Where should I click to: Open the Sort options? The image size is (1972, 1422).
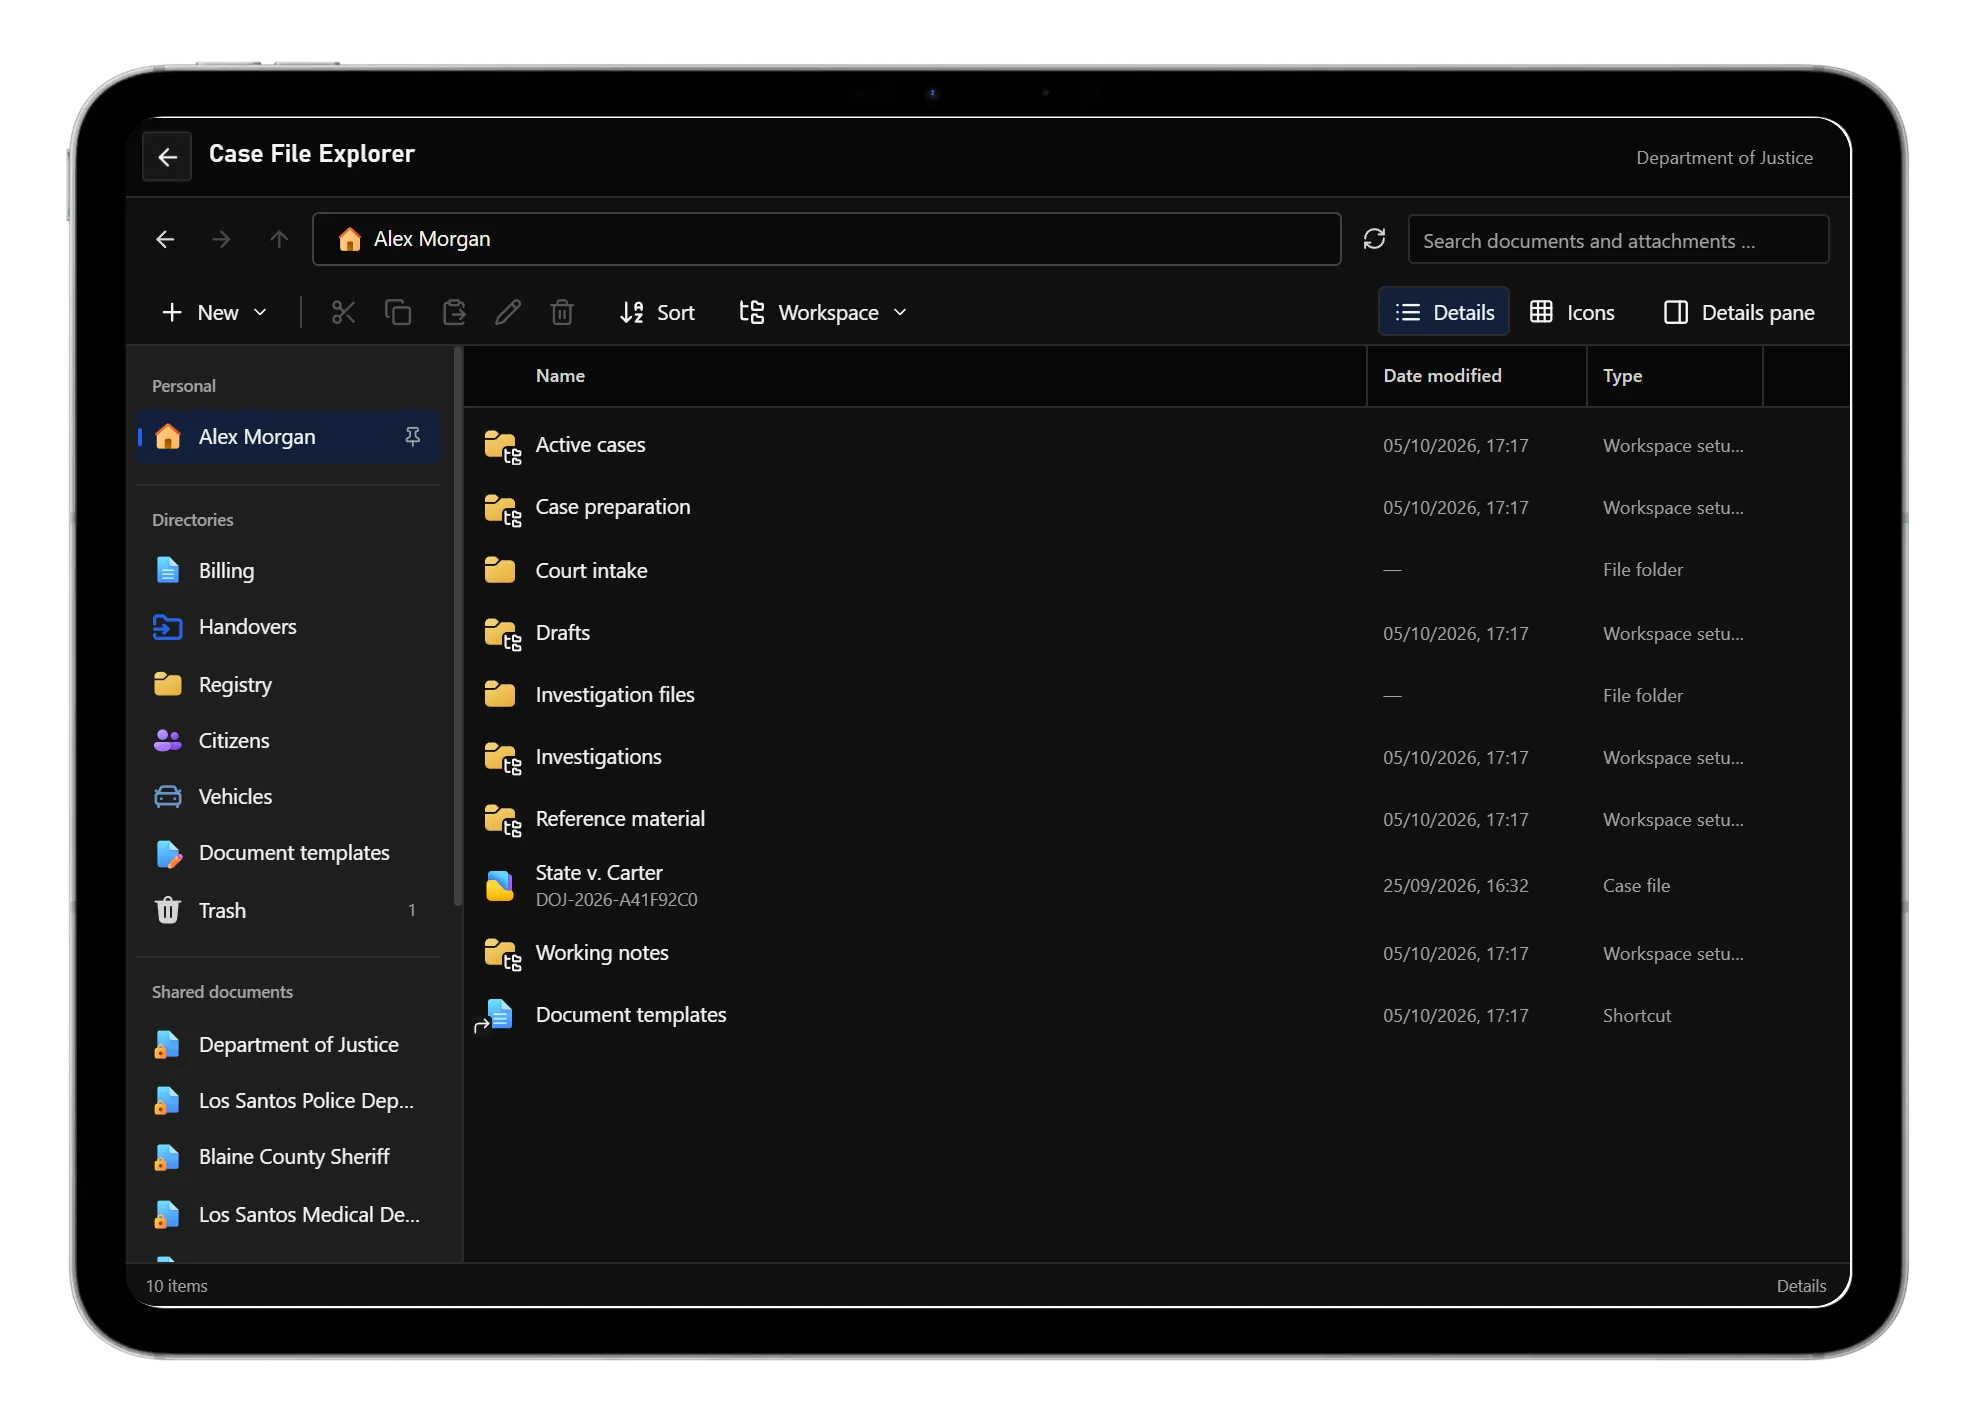(657, 313)
